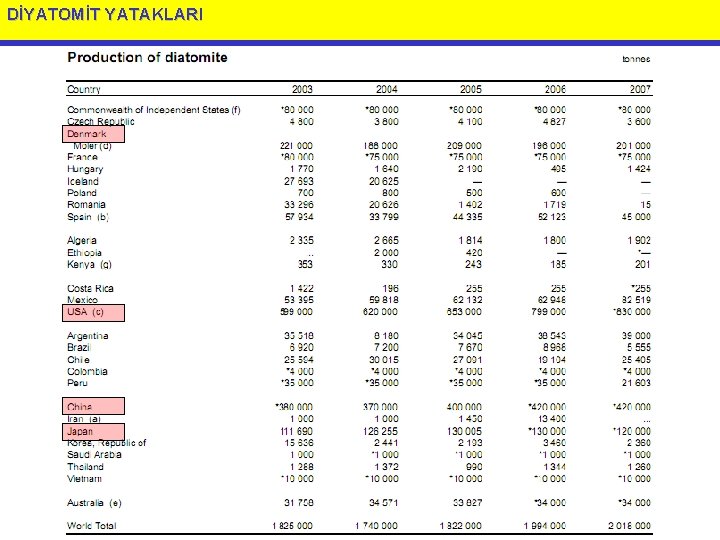The image size is (720, 540).
Task: Click the Peru row label
Action: 77,383
